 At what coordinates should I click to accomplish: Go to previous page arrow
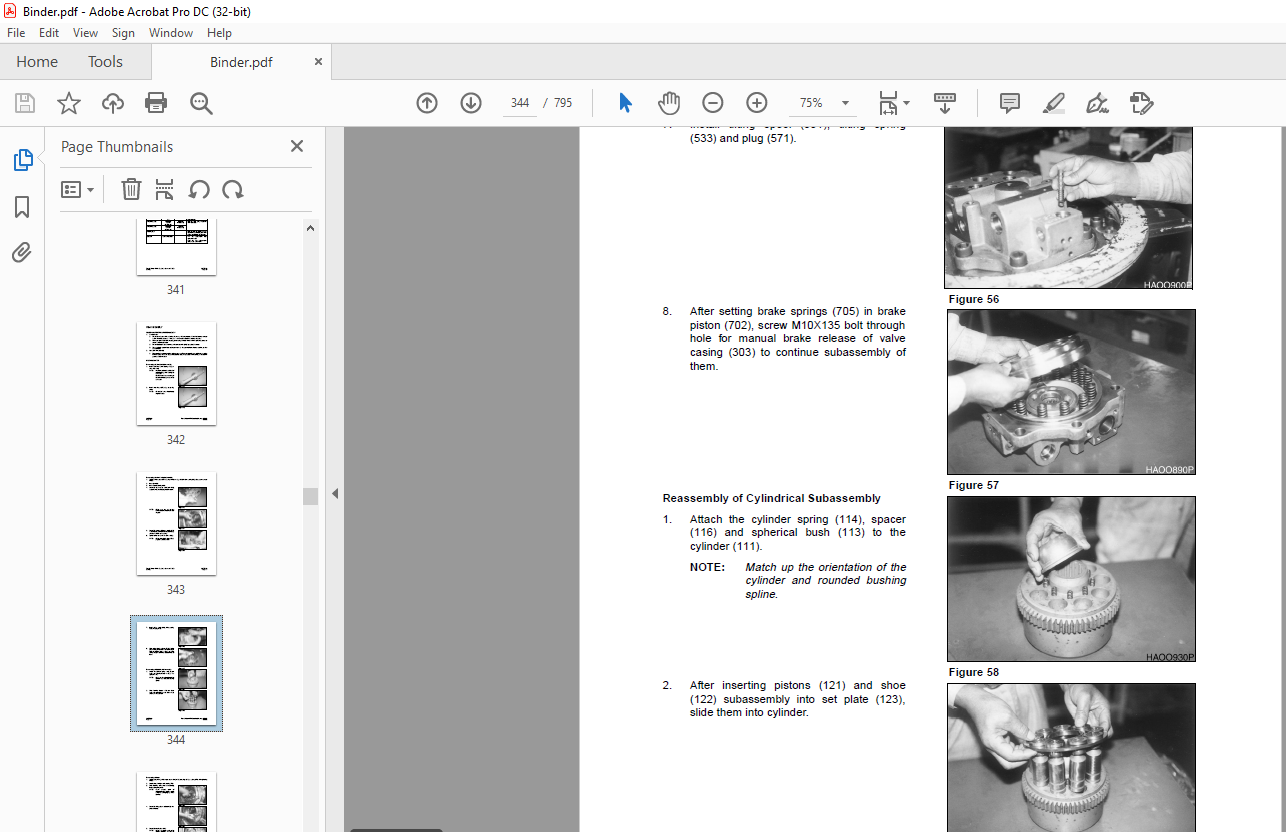[x=427, y=103]
